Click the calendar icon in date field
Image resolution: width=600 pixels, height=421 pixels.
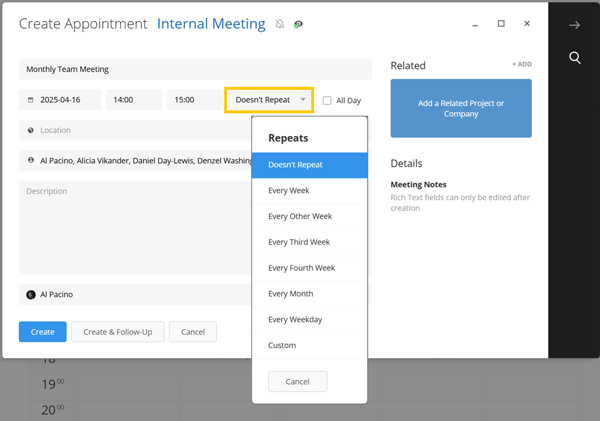pyautogui.click(x=31, y=100)
